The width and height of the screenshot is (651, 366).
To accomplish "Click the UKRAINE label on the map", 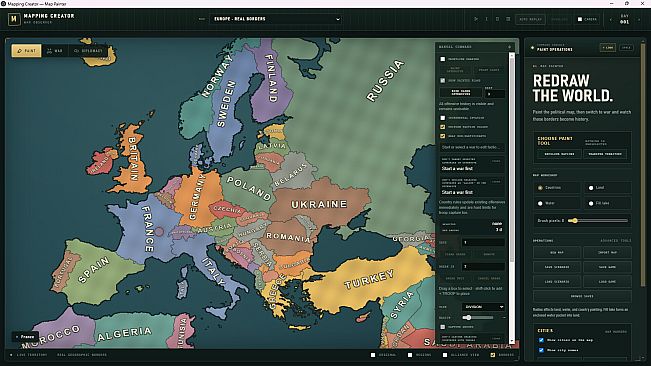I will tap(319, 204).
